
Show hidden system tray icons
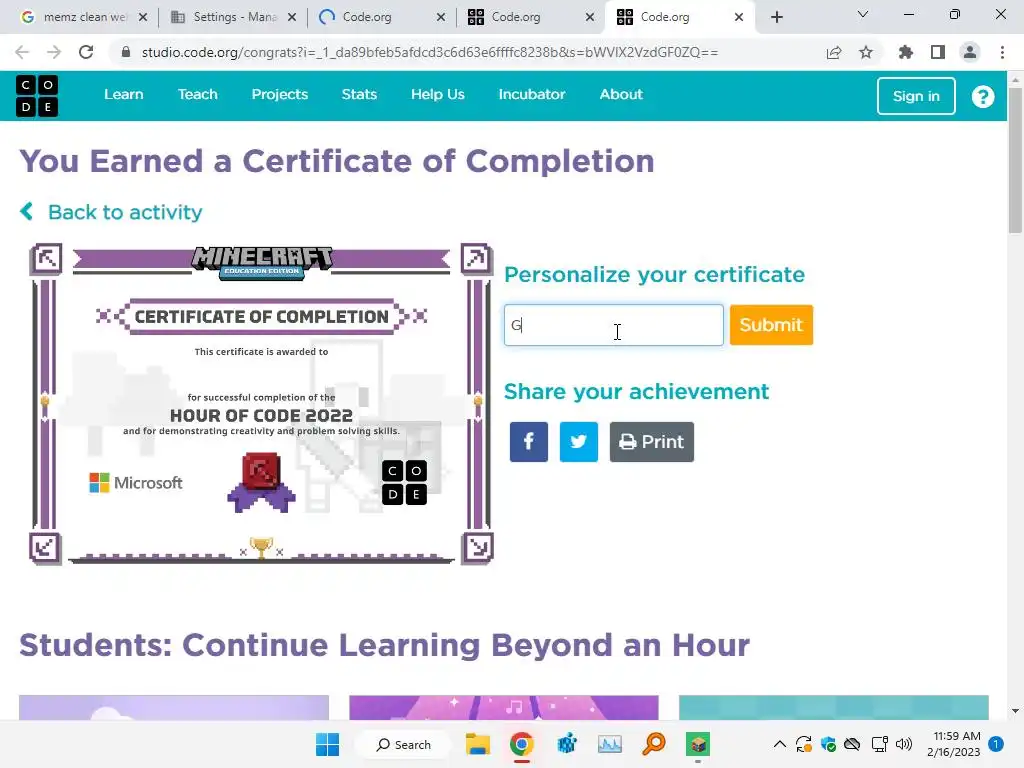point(779,744)
